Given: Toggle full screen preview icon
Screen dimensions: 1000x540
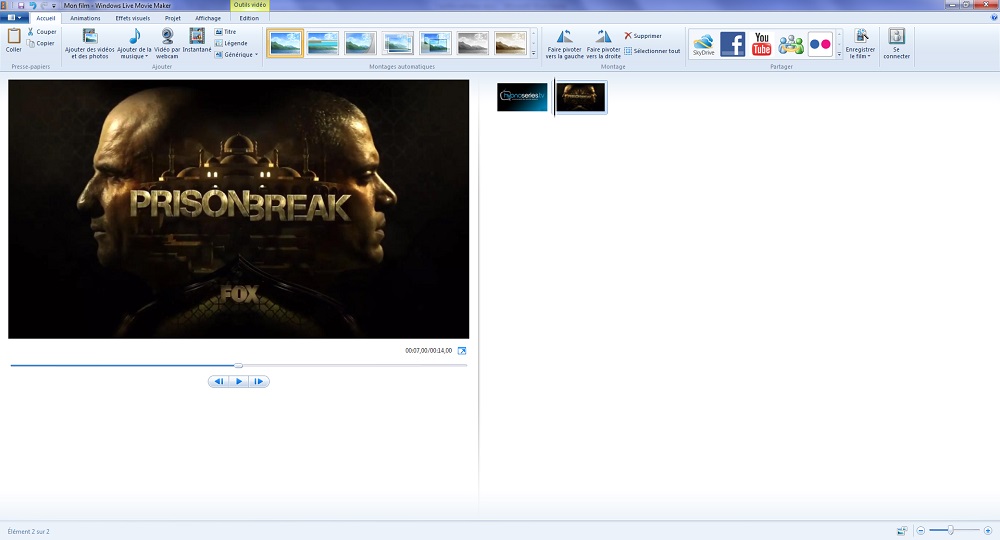Looking at the screenshot, I should pyautogui.click(x=462, y=351).
